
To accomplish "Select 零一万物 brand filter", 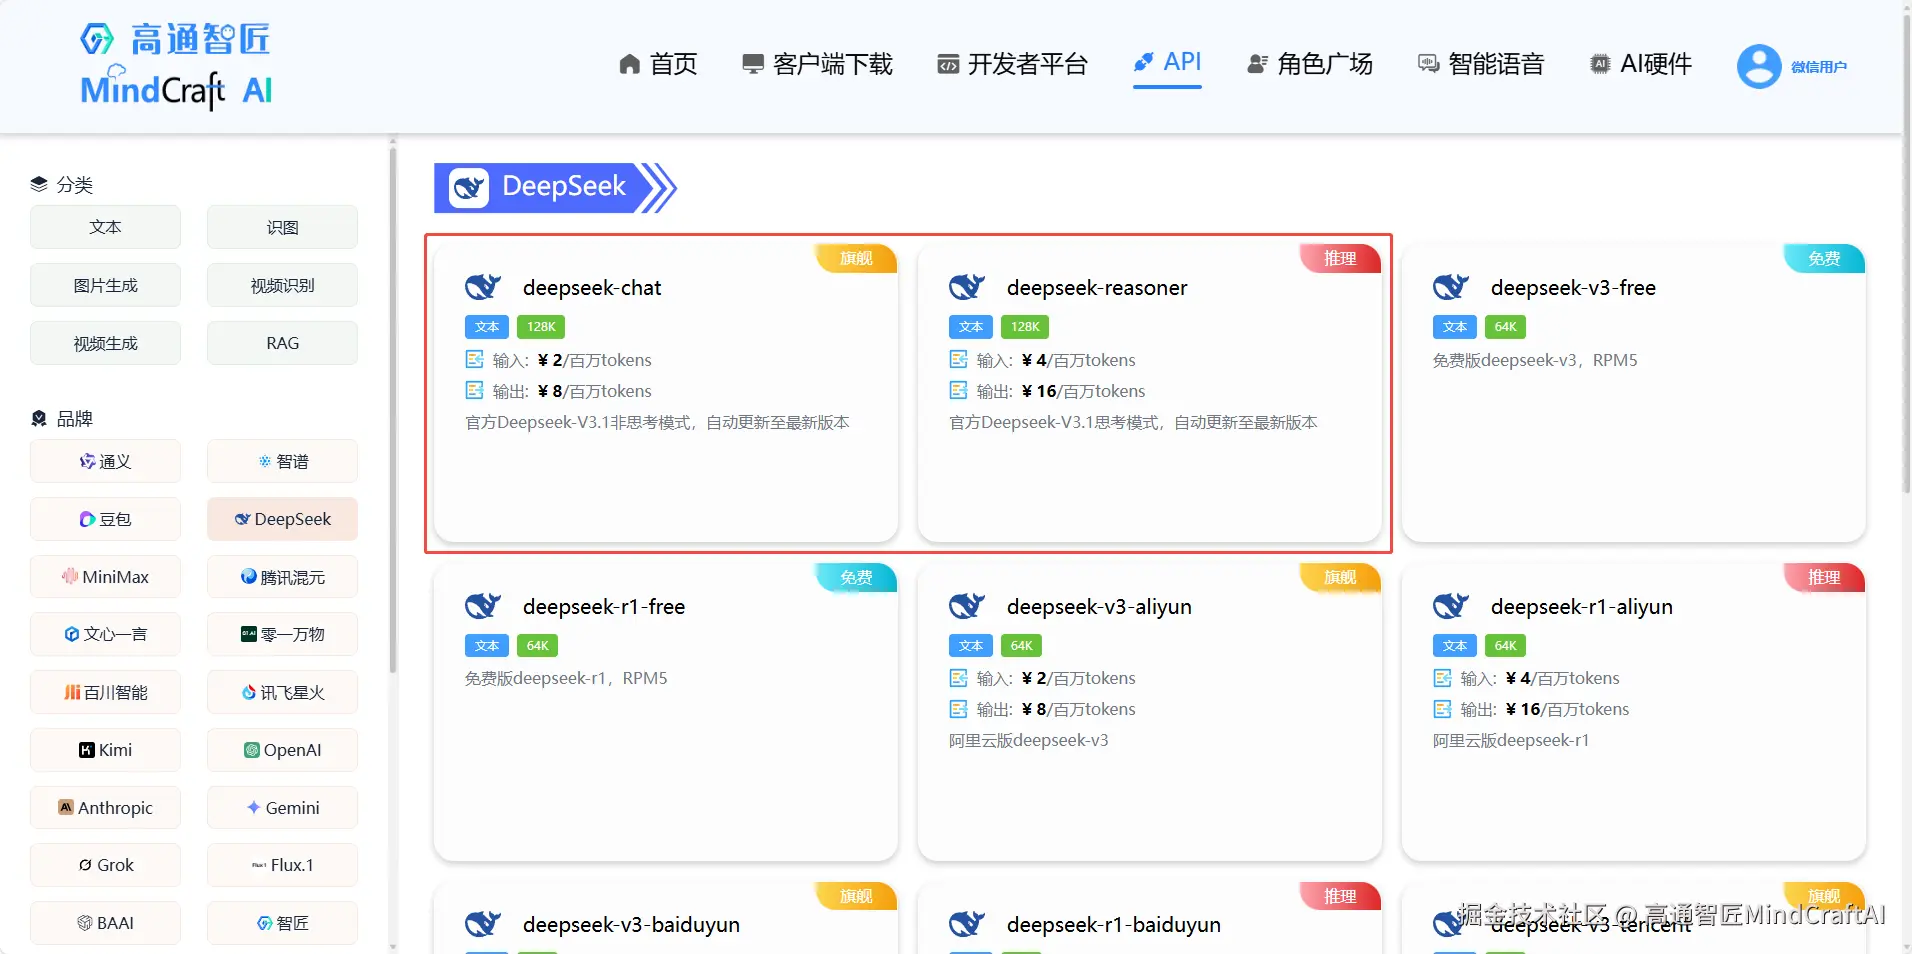I will click(x=282, y=634).
